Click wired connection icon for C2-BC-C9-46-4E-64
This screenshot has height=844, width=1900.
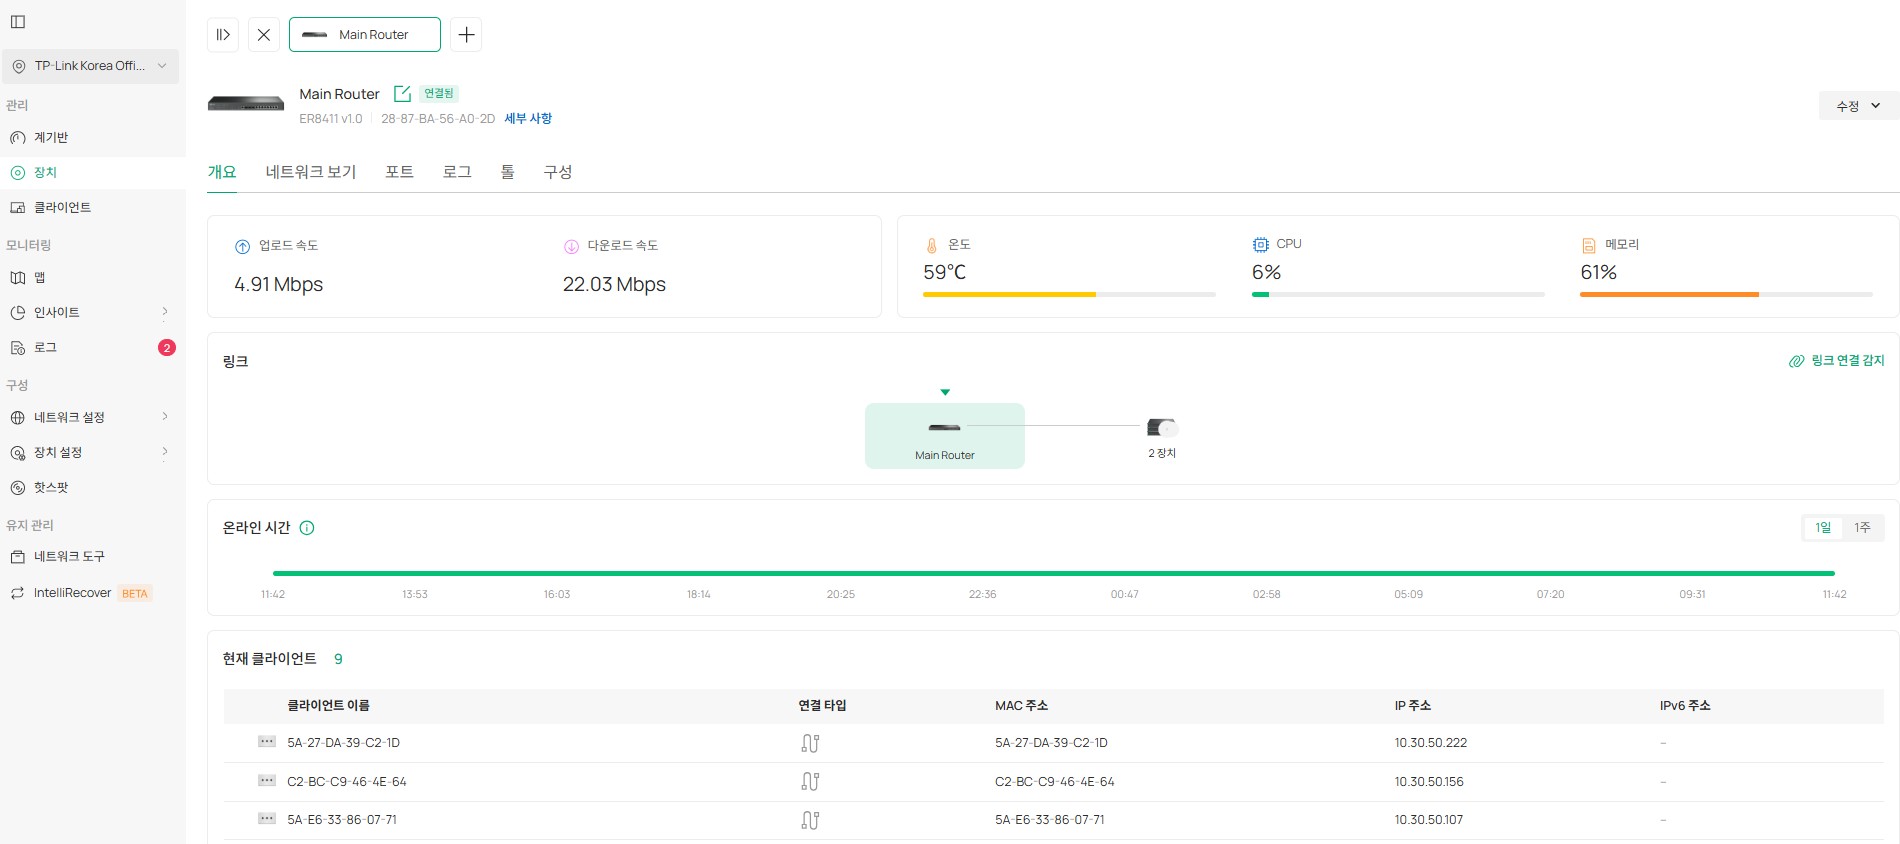click(x=810, y=782)
